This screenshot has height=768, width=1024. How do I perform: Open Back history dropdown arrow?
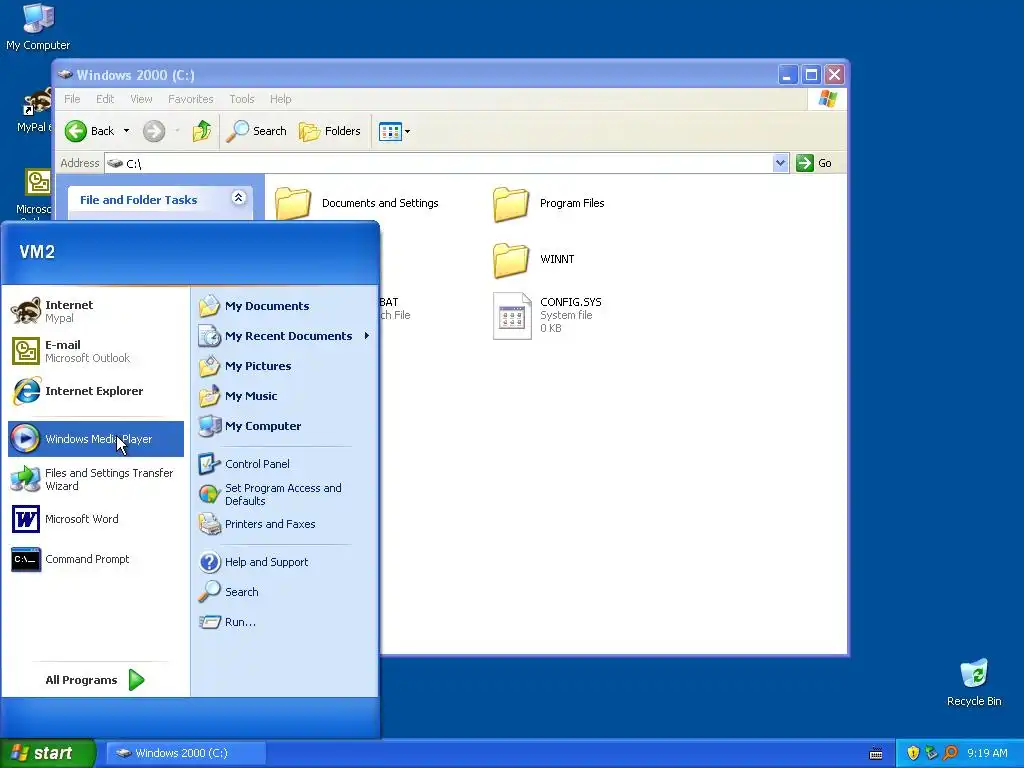click(127, 131)
